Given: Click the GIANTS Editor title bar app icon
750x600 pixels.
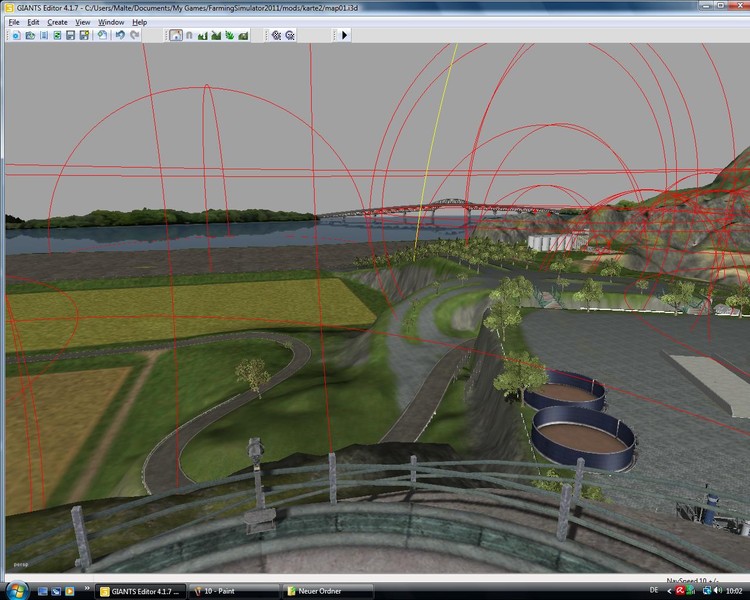Looking at the screenshot, I should pyautogui.click(x=9, y=8).
